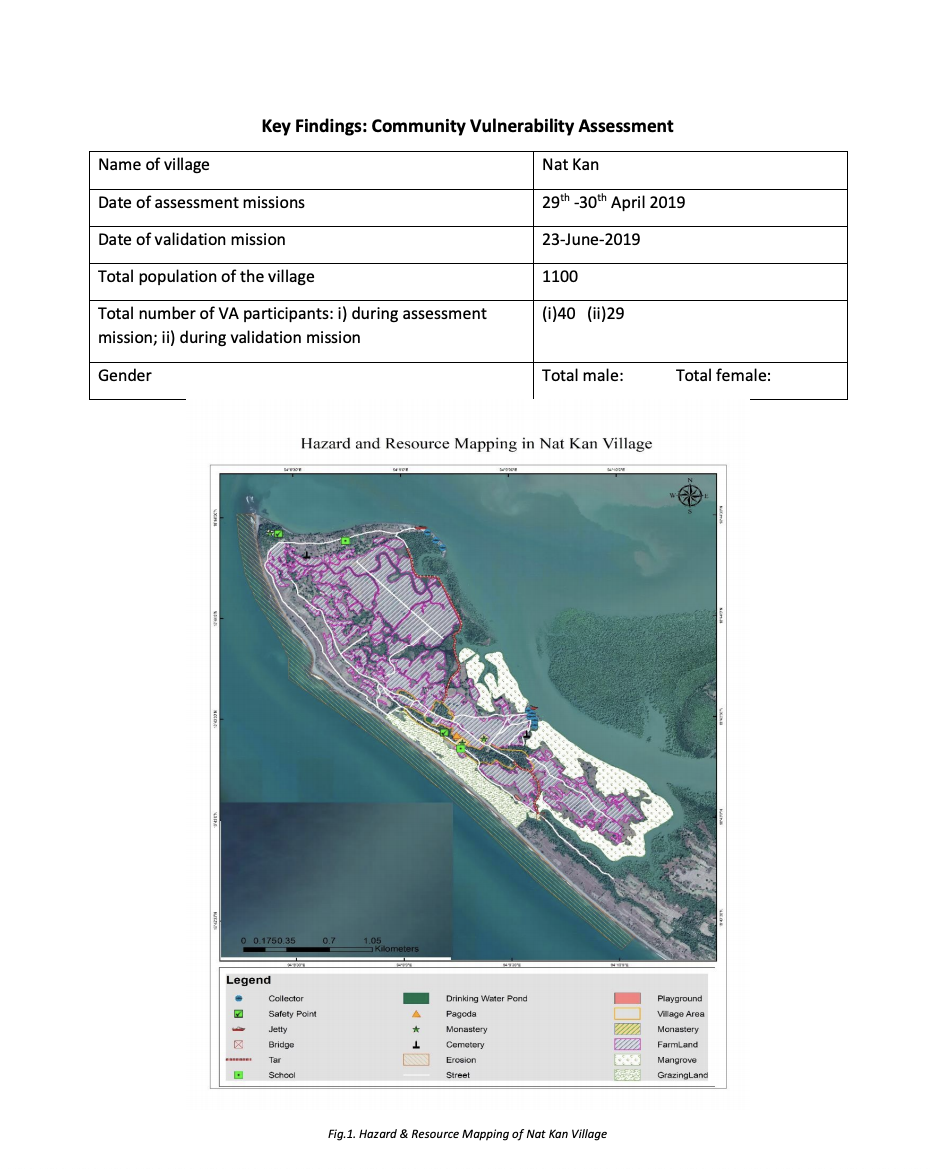Screen dimensions: 931x1169
Task: Select the pink Playground legend swatch
Action: point(626,998)
